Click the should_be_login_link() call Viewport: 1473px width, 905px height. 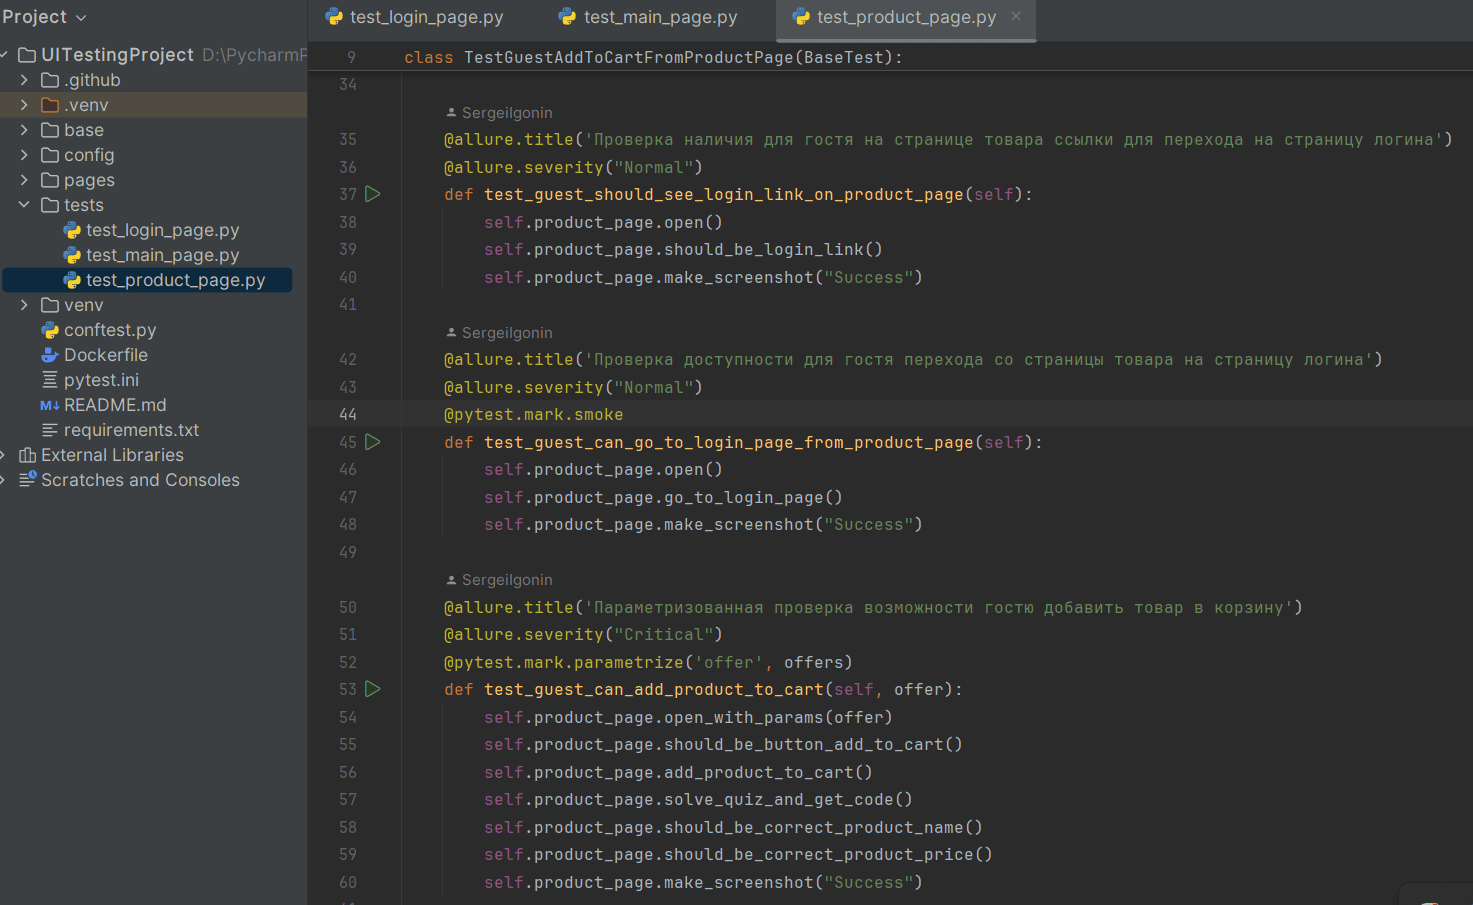[x=773, y=249]
